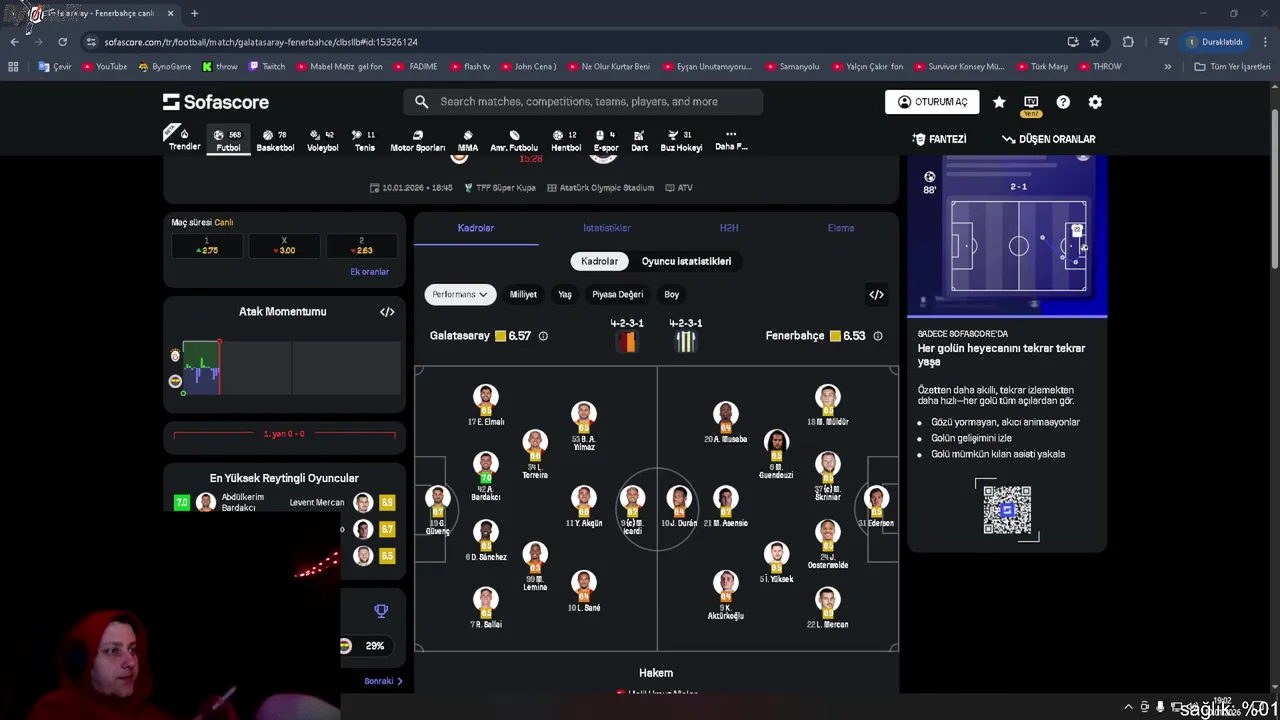The height and width of the screenshot is (720, 1280).
Task: Open player Ederson on pitch
Action: tap(877, 508)
